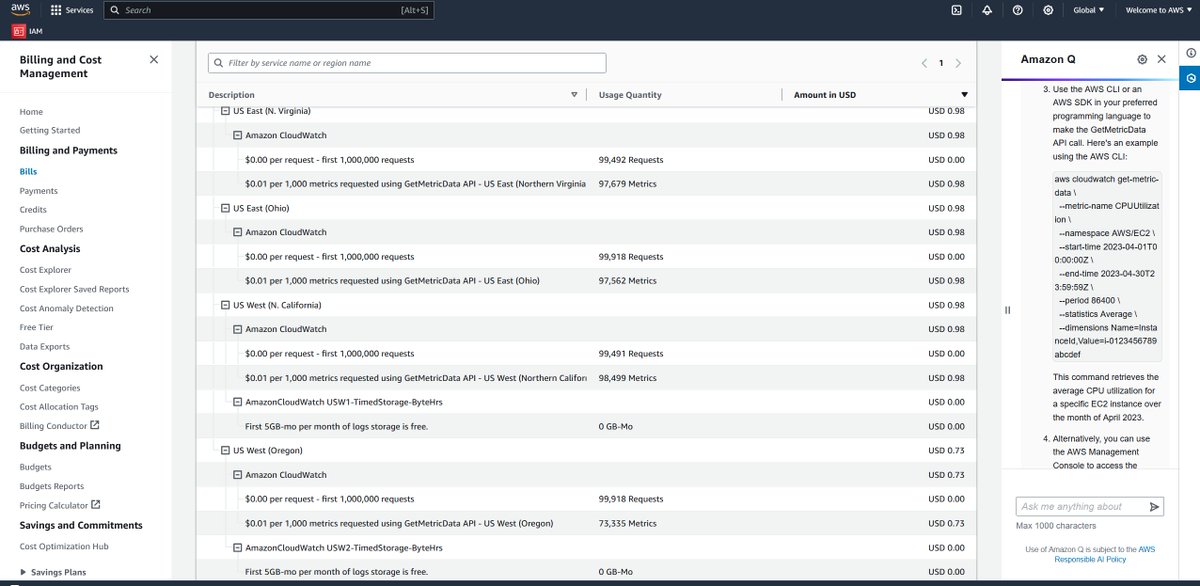
Task: Open the help question mark menu
Action: pyautogui.click(x=1017, y=10)
